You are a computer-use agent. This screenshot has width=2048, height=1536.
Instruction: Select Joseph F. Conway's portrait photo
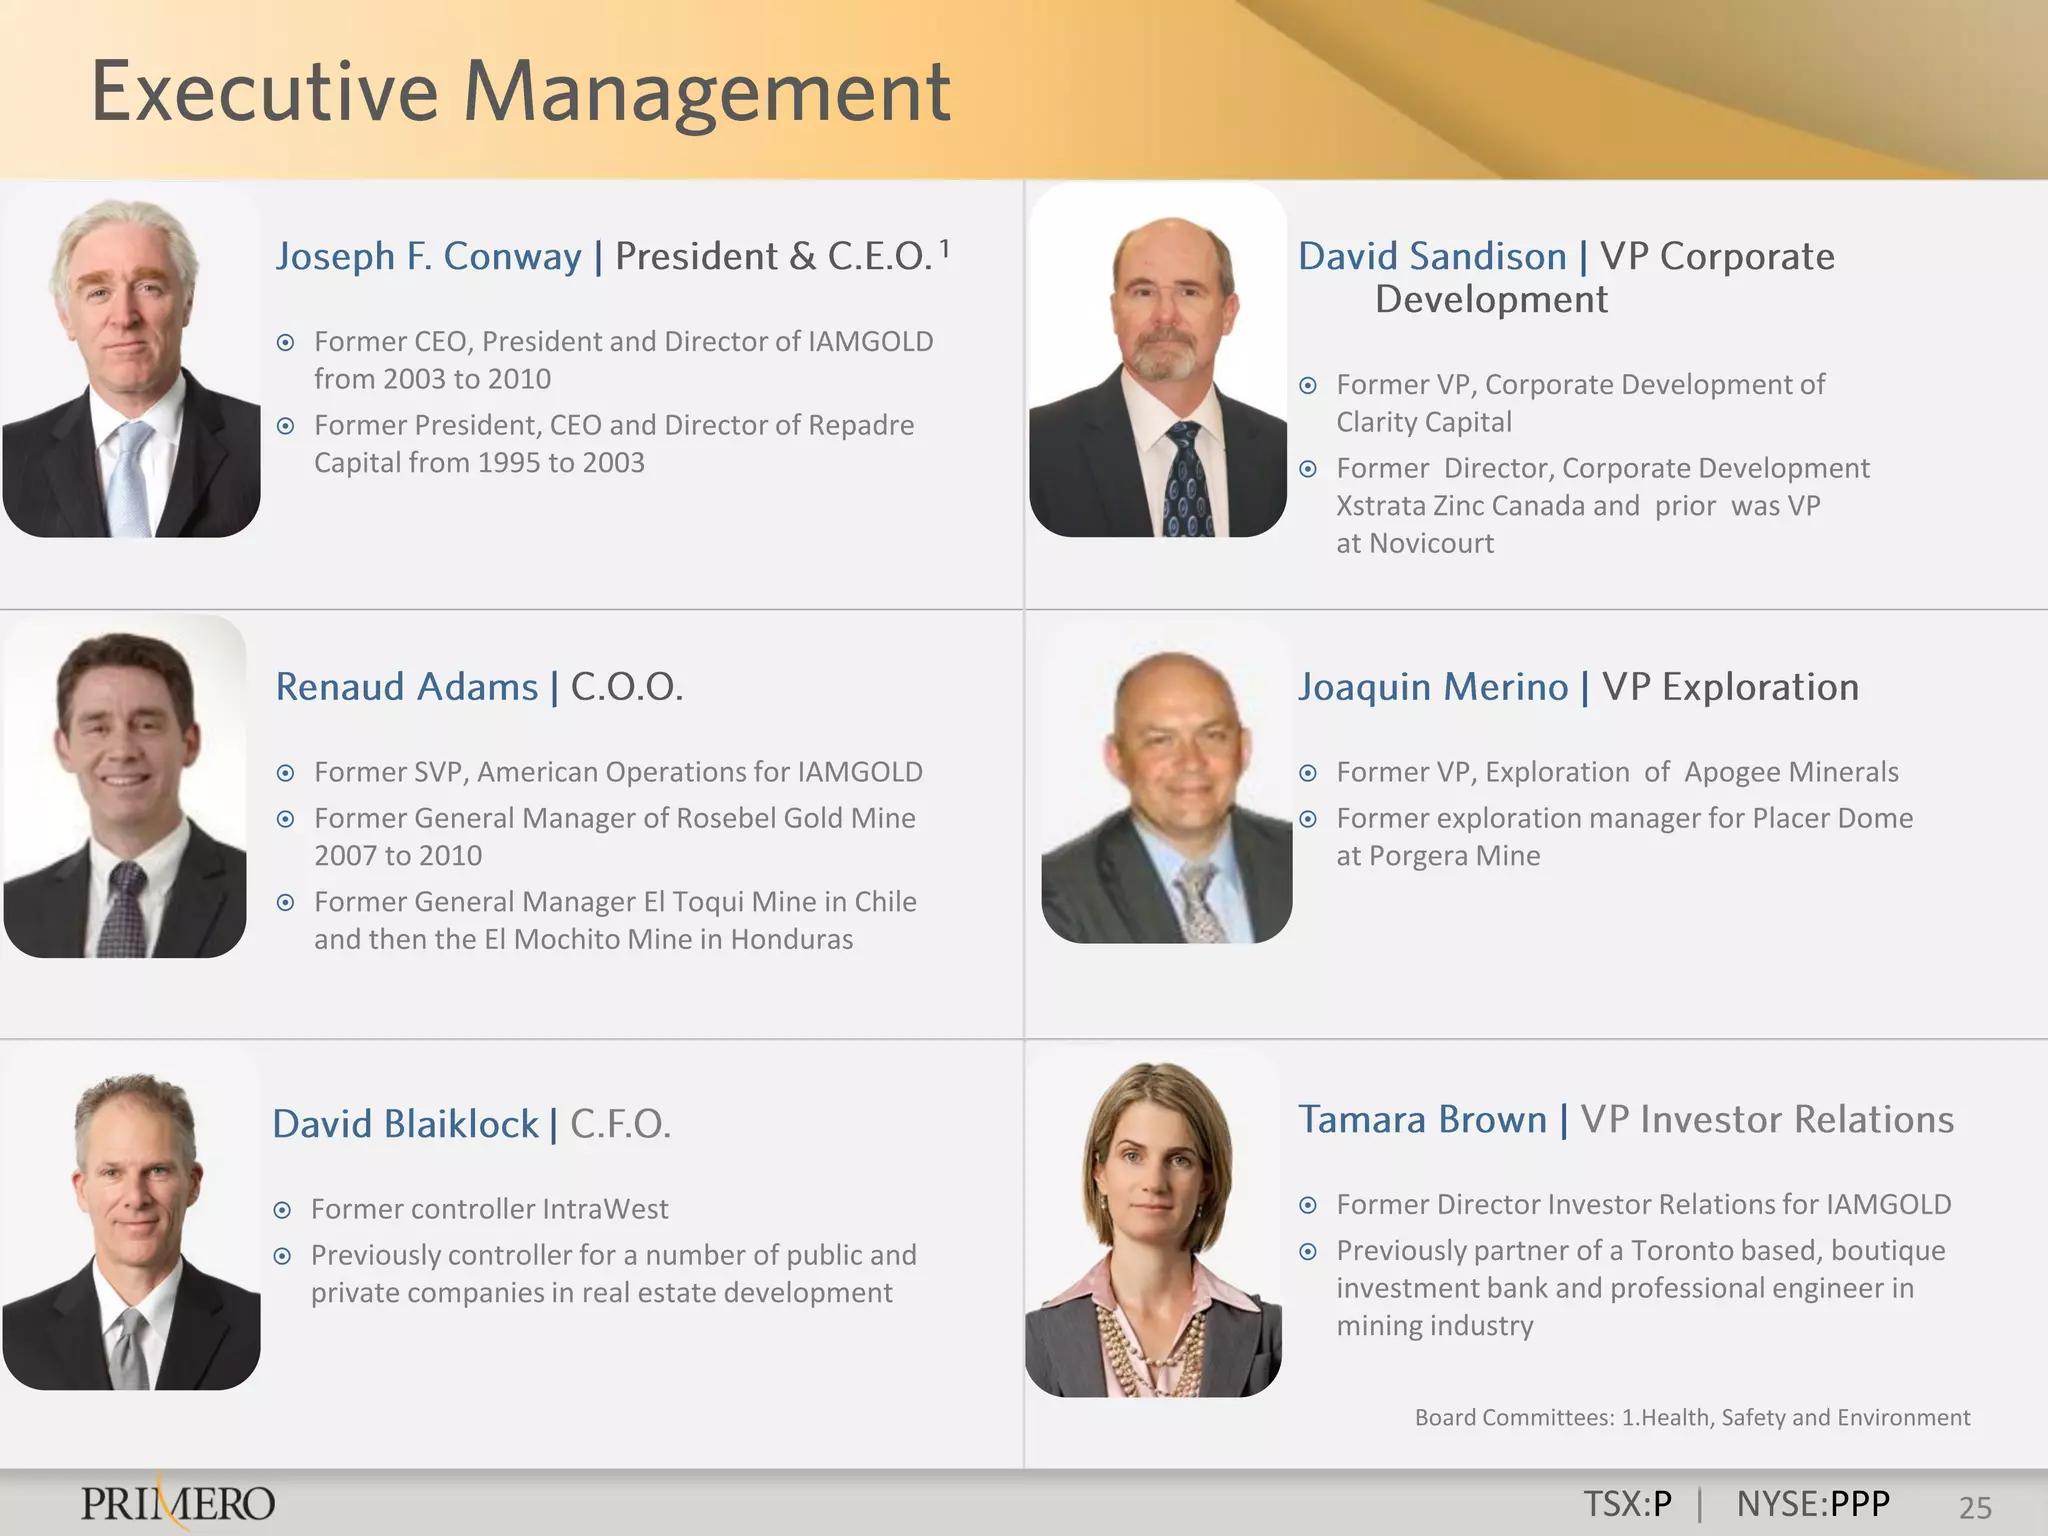pyautogui.click(x=131, y=360)
